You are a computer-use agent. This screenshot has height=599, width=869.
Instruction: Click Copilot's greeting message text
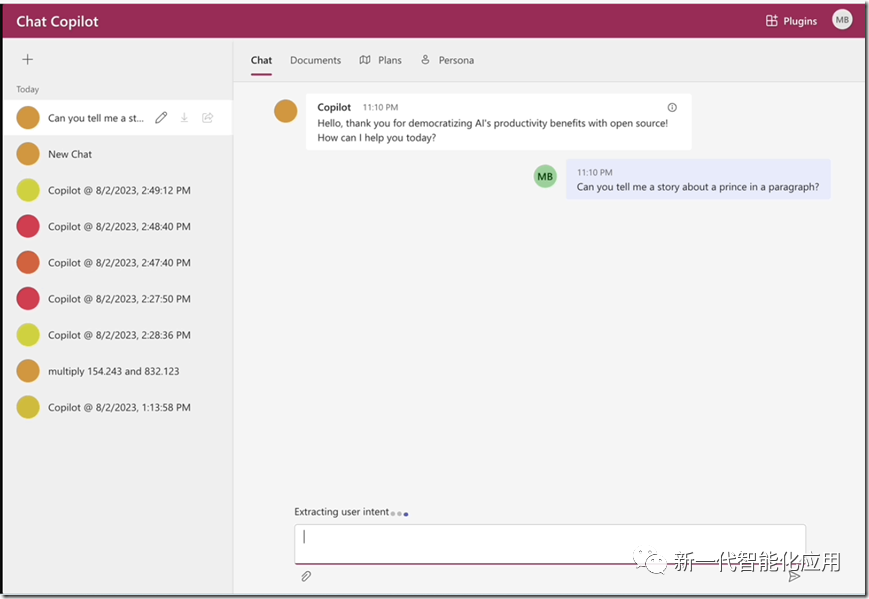pyautogui.click(x=493, y=130)
